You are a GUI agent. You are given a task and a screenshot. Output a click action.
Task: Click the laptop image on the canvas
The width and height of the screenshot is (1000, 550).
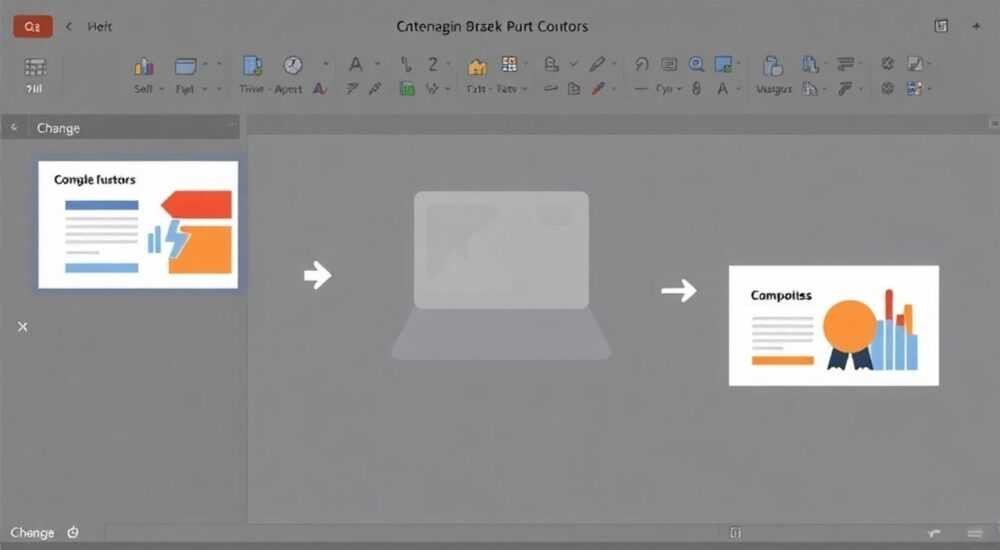pos(501,276)
